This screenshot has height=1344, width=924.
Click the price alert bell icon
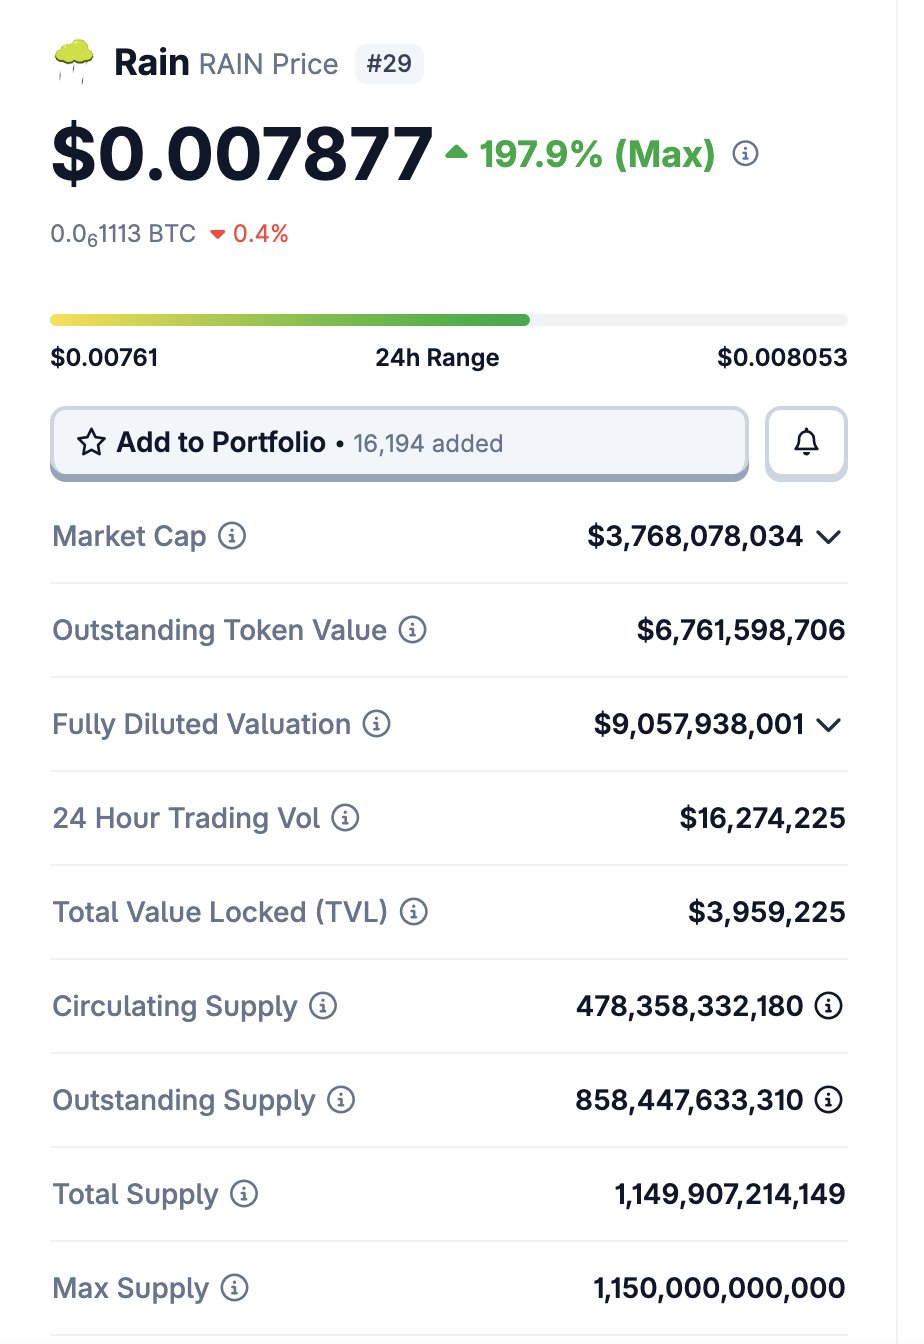(806, 442)
